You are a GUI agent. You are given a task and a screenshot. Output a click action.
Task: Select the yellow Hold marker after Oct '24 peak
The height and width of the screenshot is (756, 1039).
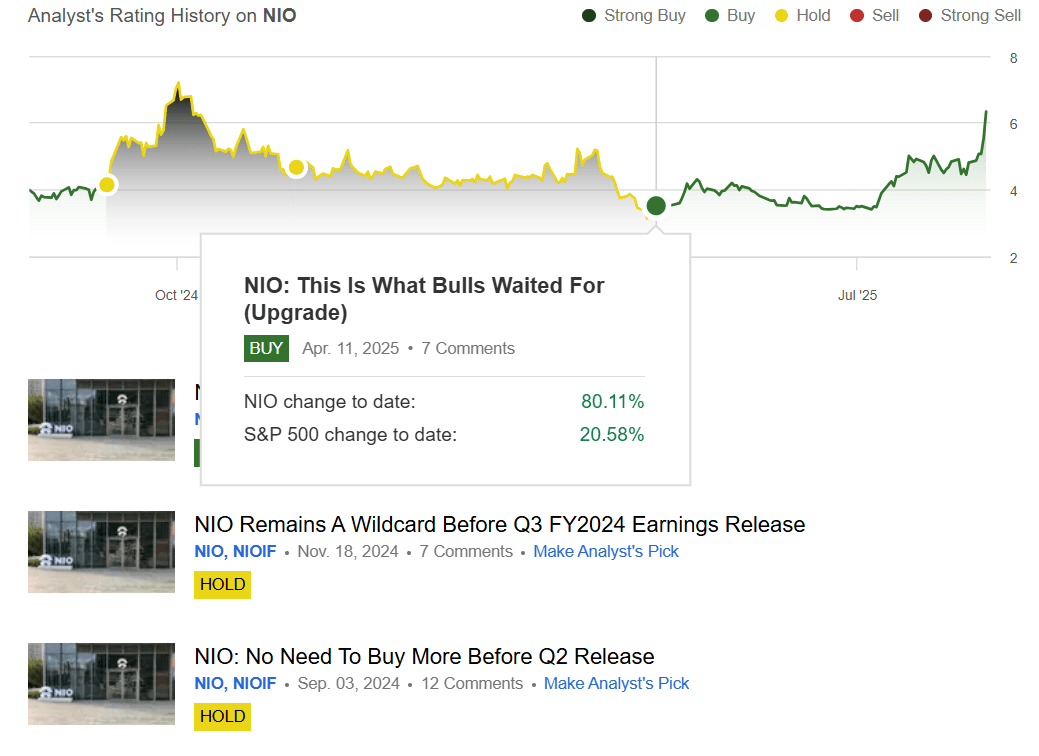coord(296,167)
